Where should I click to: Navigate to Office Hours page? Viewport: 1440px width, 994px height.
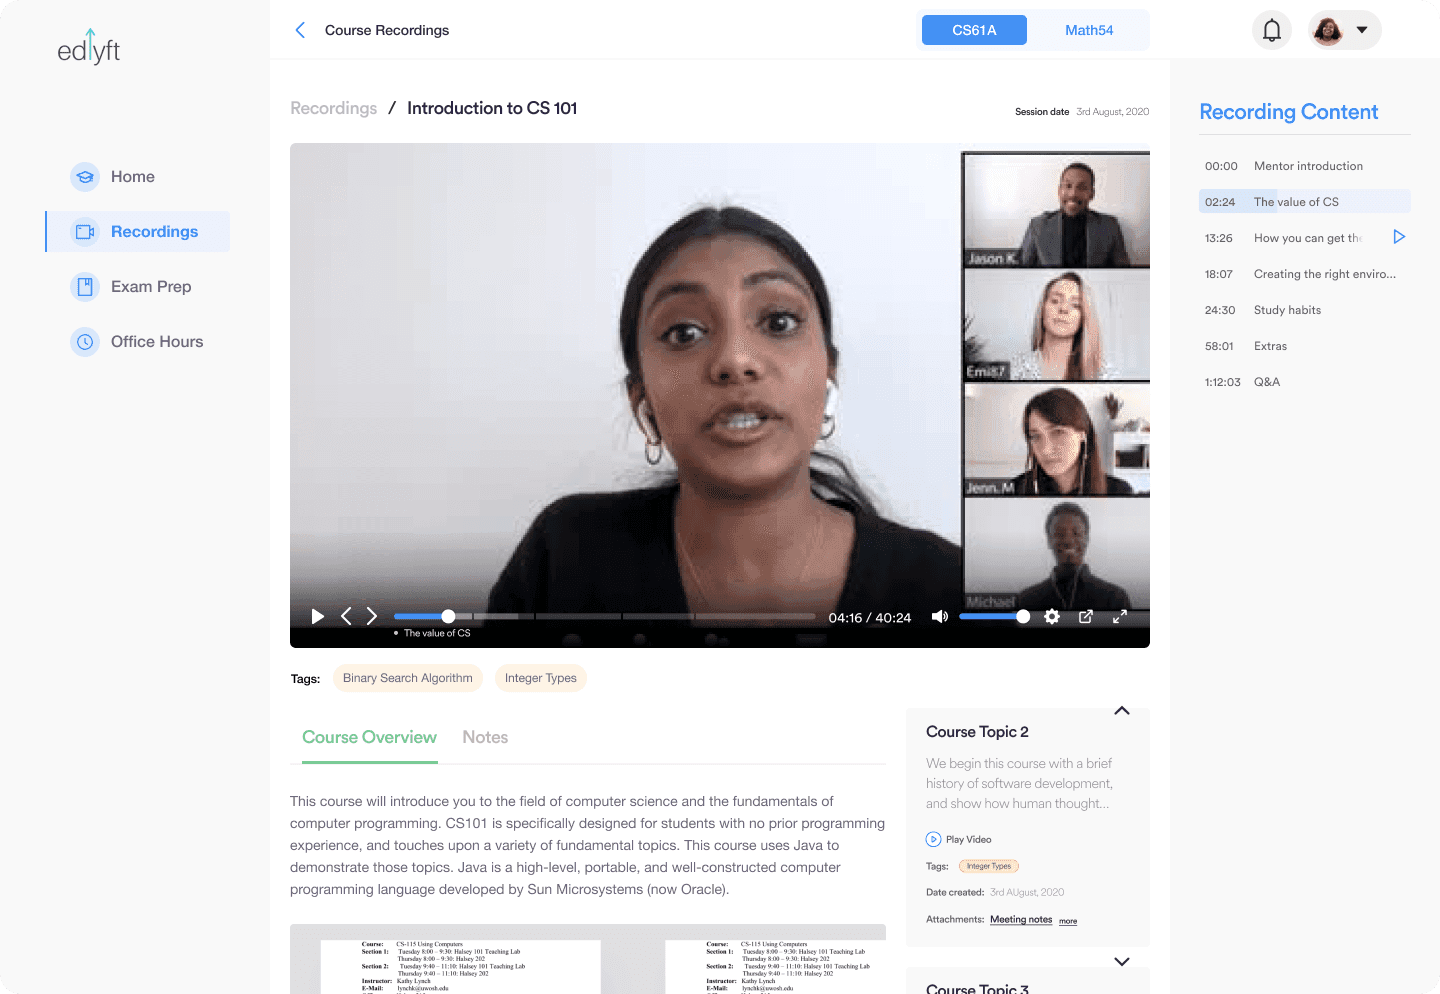click(x=157, y=342)
